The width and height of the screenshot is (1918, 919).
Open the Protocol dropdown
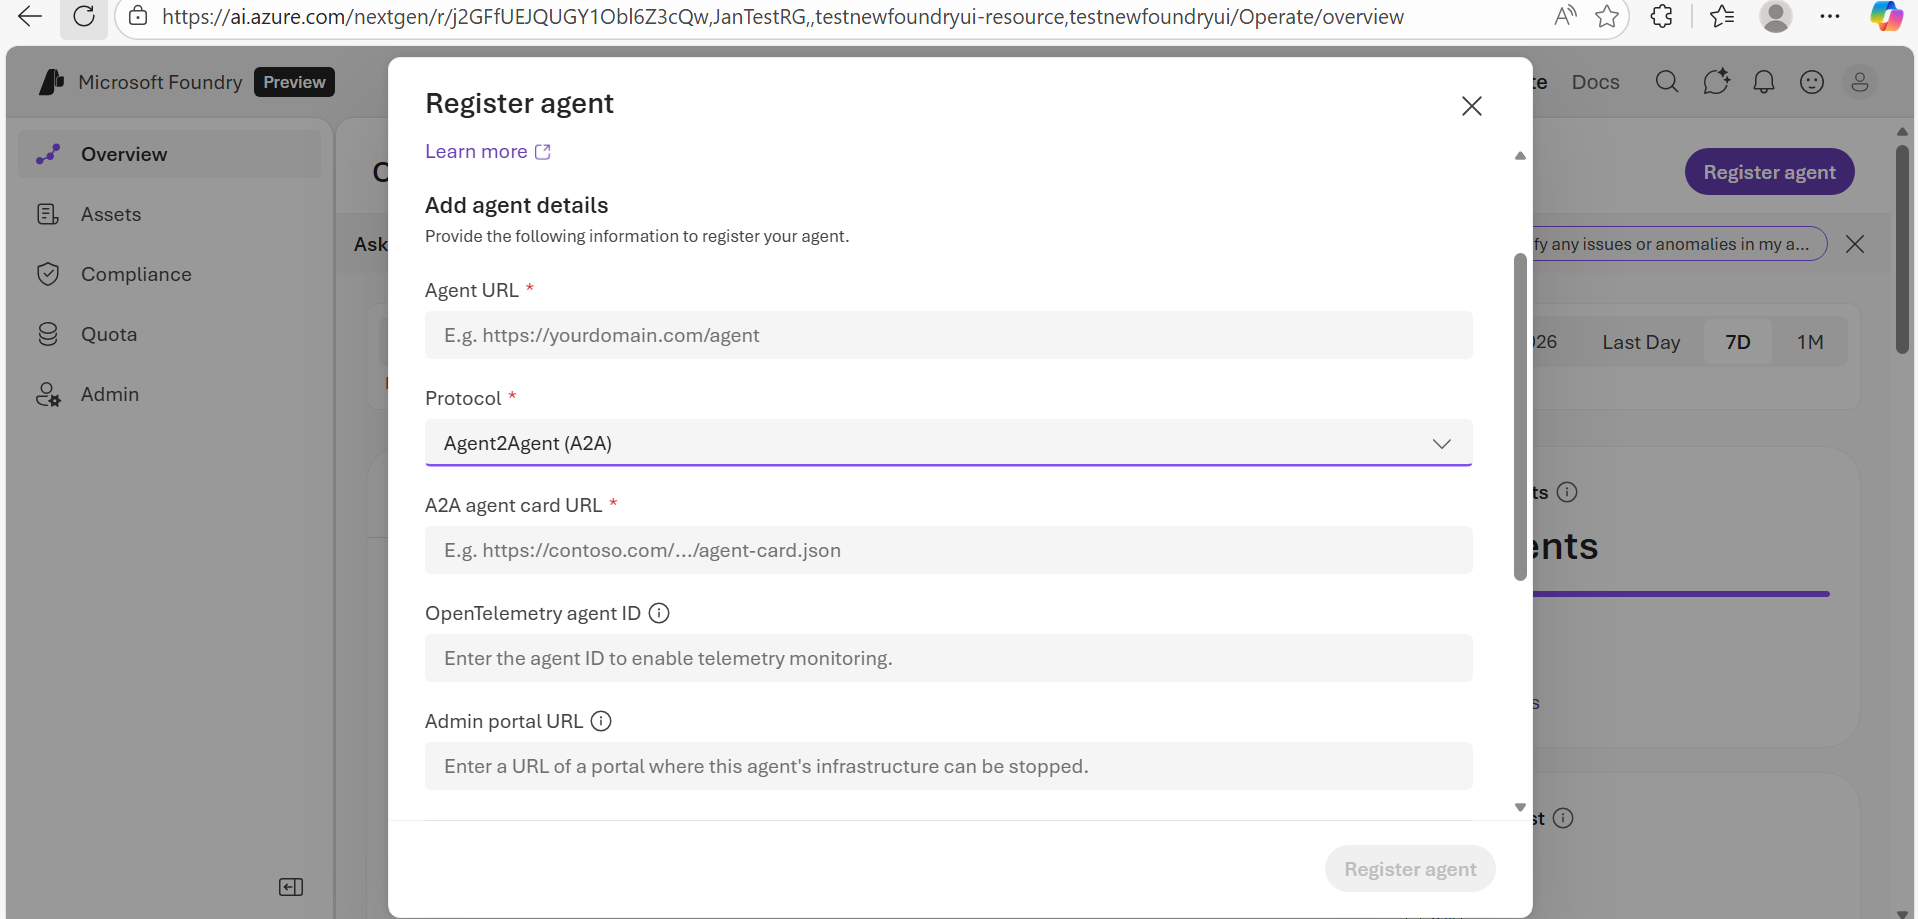[948, 443]
